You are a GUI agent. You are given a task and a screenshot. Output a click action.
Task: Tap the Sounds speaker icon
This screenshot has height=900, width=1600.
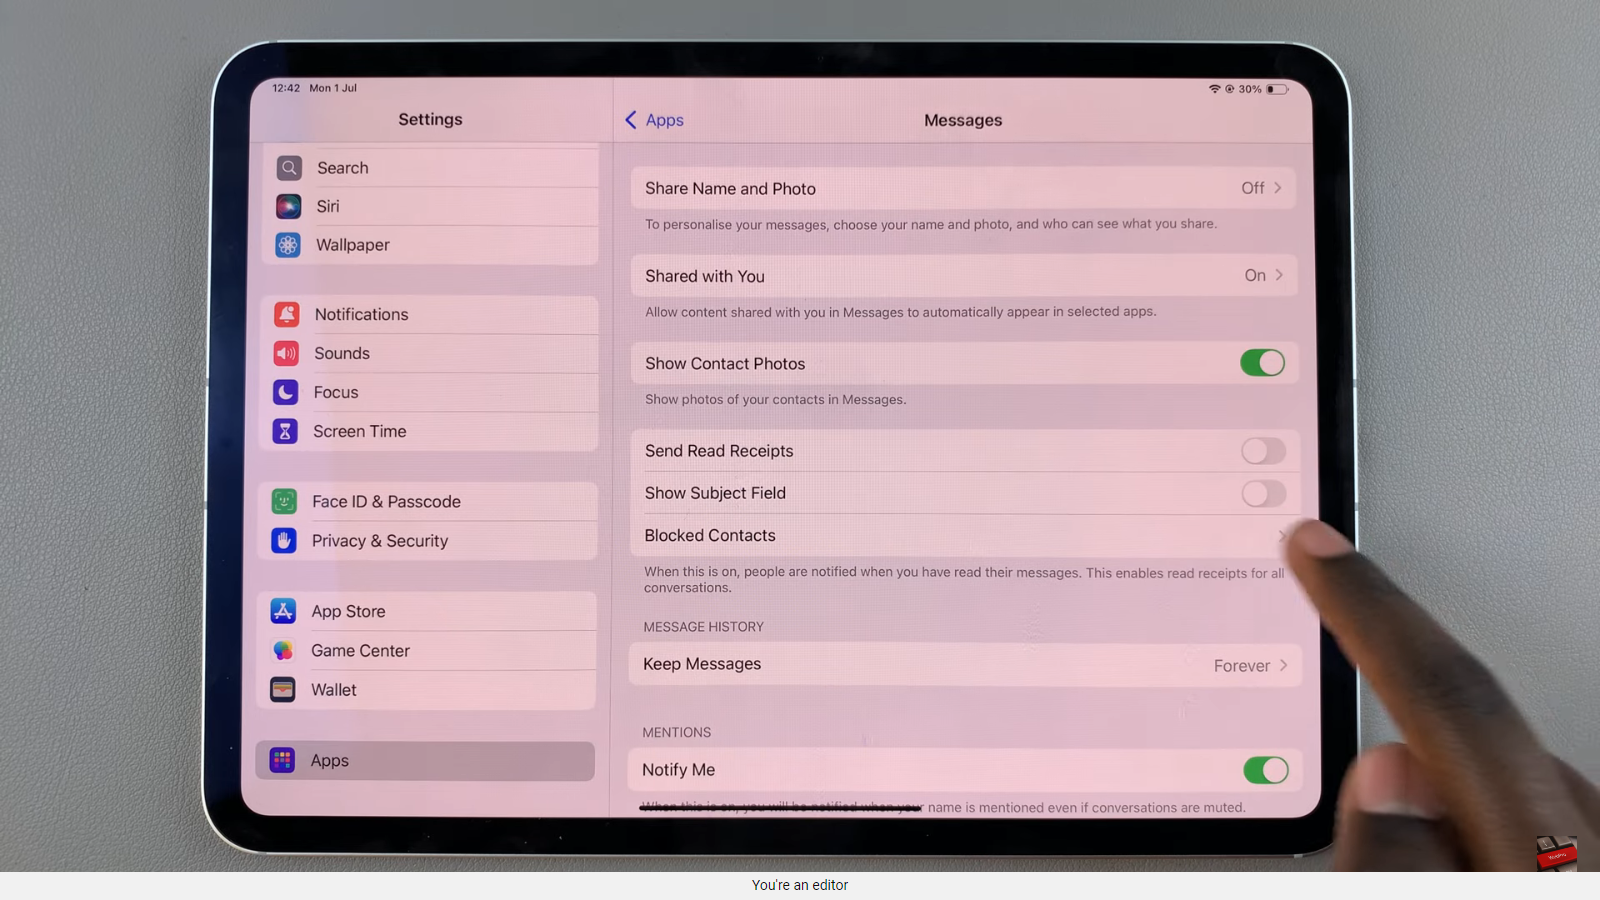point(286,353)
